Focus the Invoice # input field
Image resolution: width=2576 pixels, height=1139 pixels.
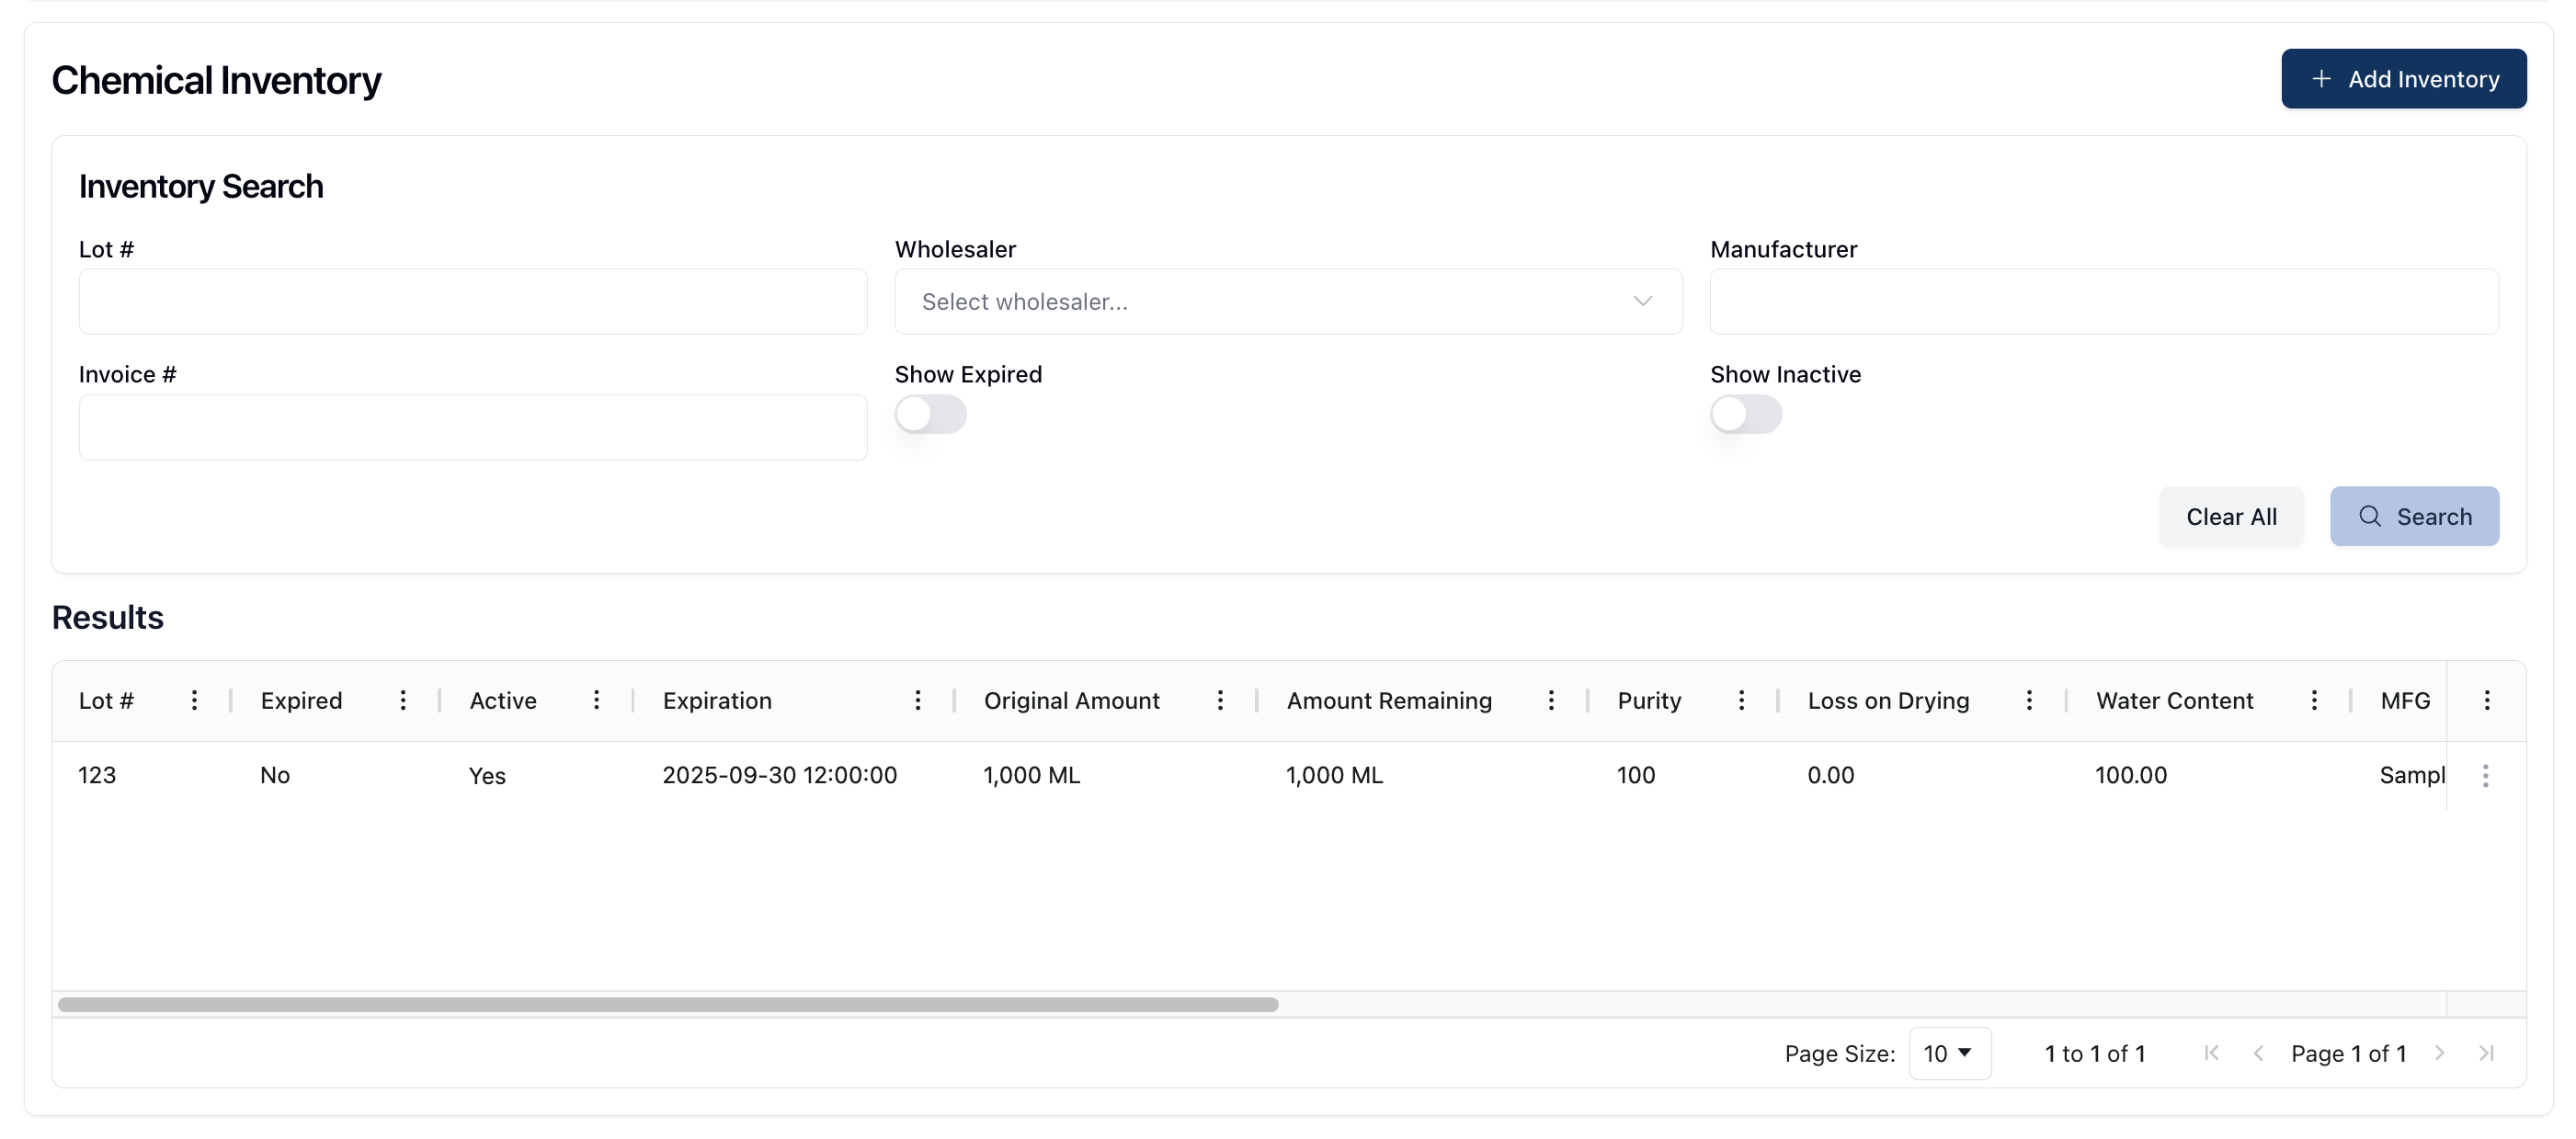click(x=472, y=427)
